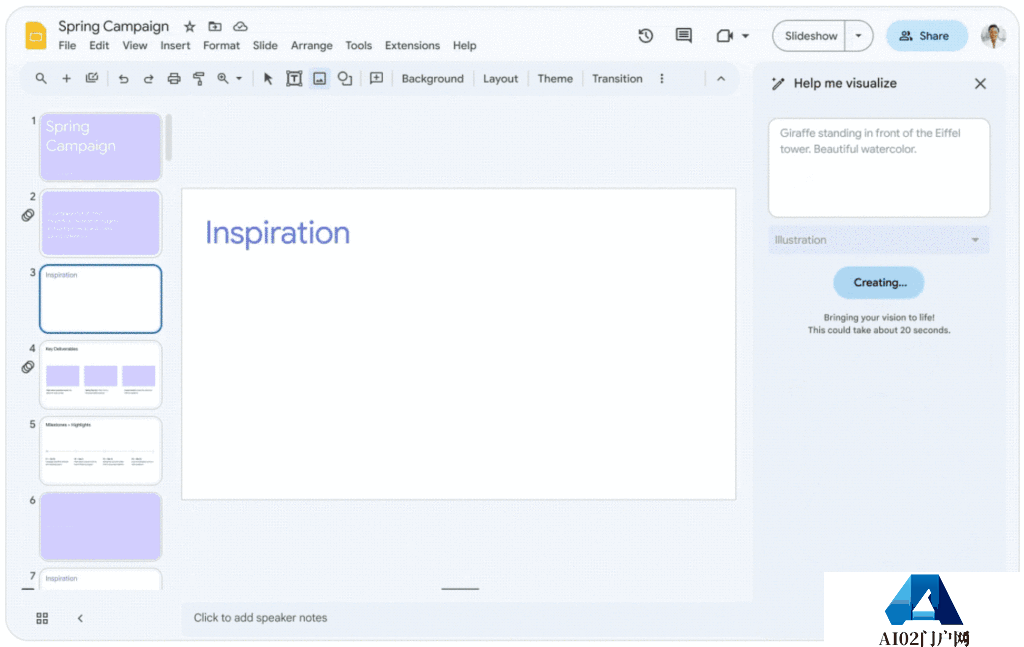Open the Illustration style dropdown

click(x=878, y=240)
